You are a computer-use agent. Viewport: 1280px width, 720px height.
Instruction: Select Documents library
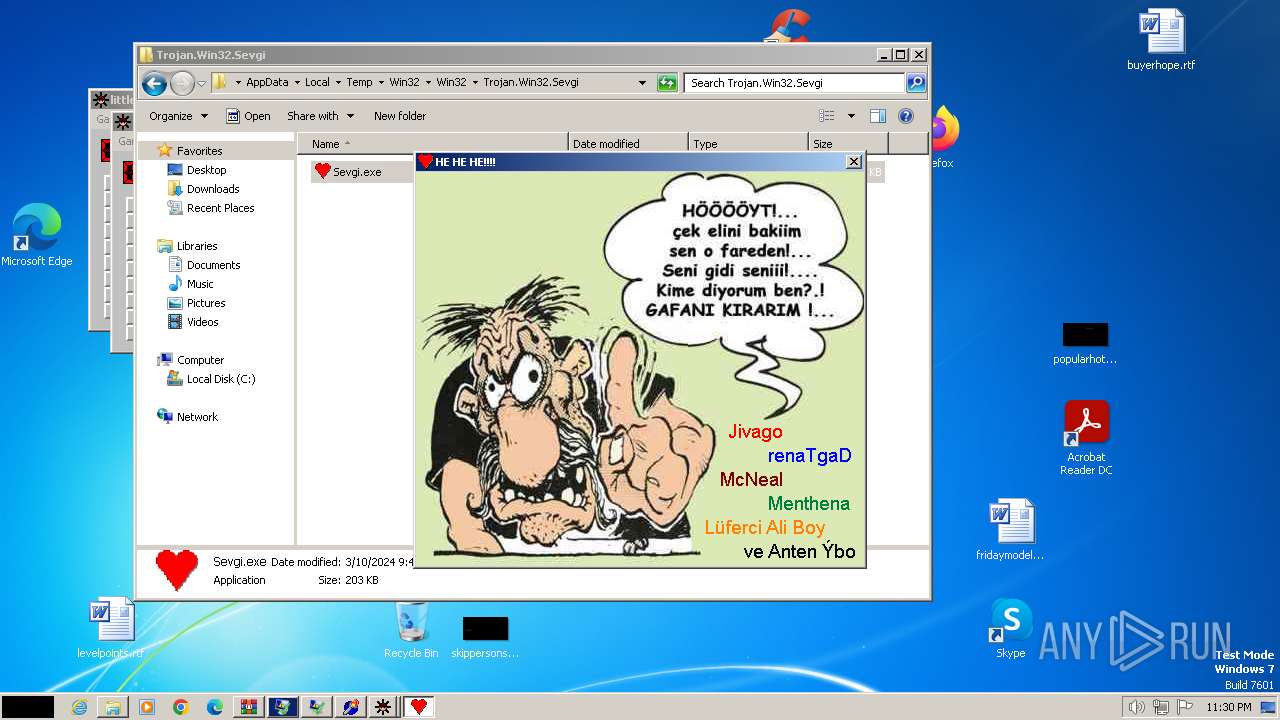point(213,265)
